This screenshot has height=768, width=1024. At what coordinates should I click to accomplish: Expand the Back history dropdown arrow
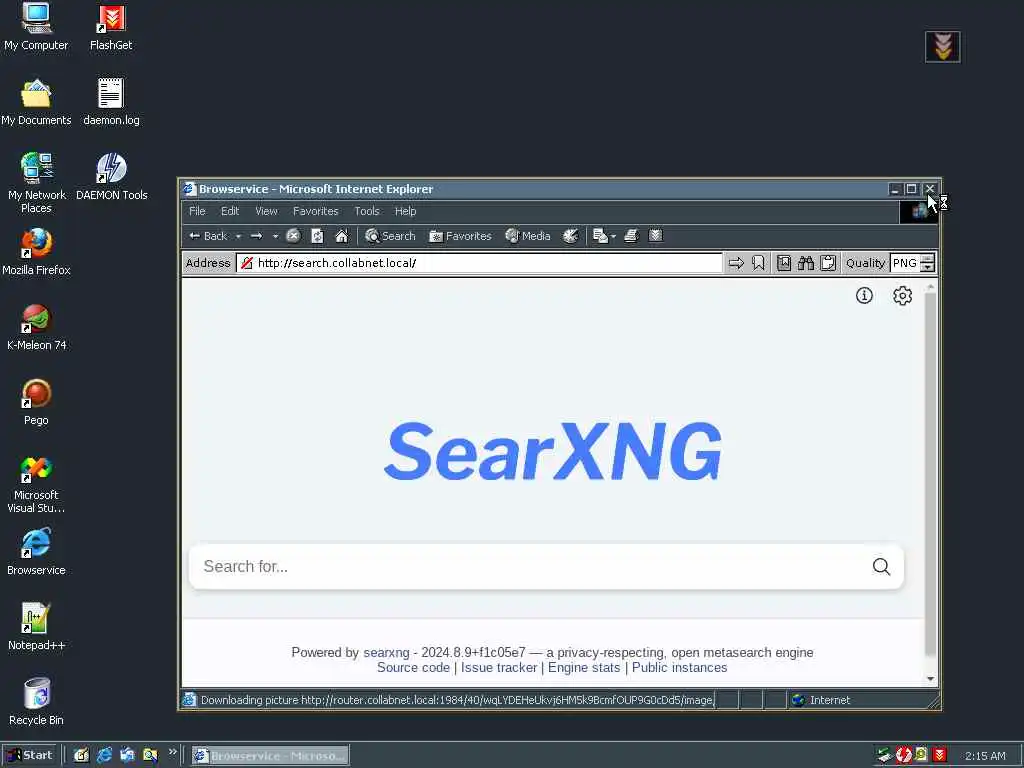238,236
